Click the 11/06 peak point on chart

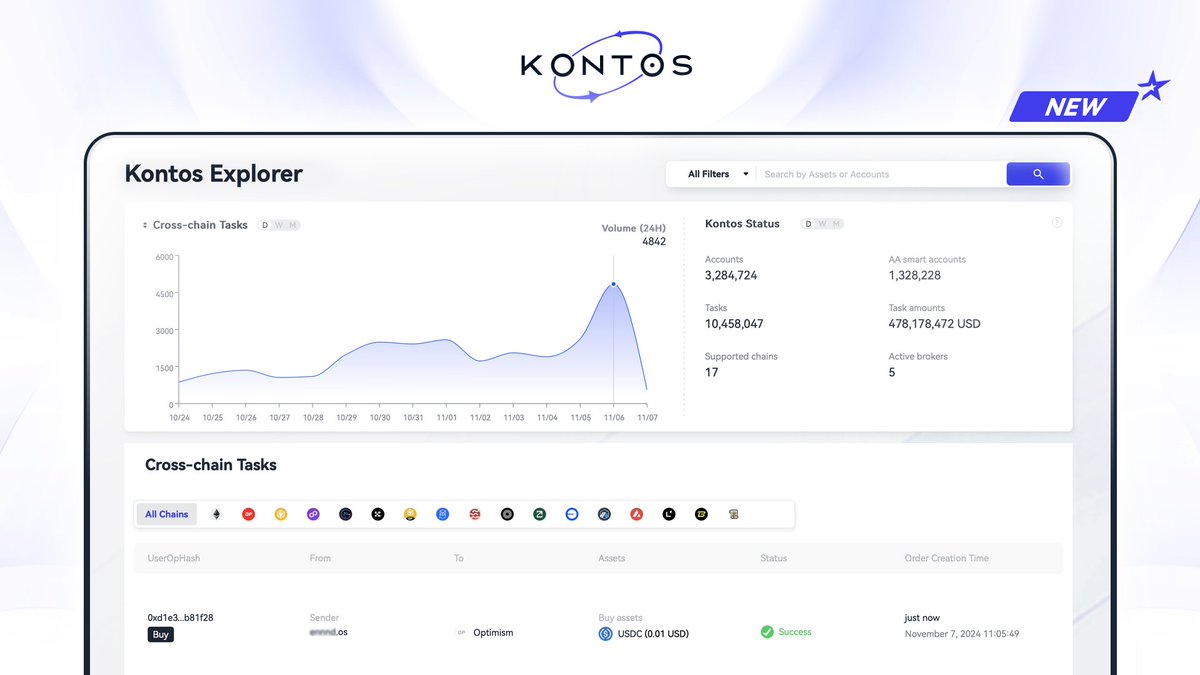click(x=613, y=284)
